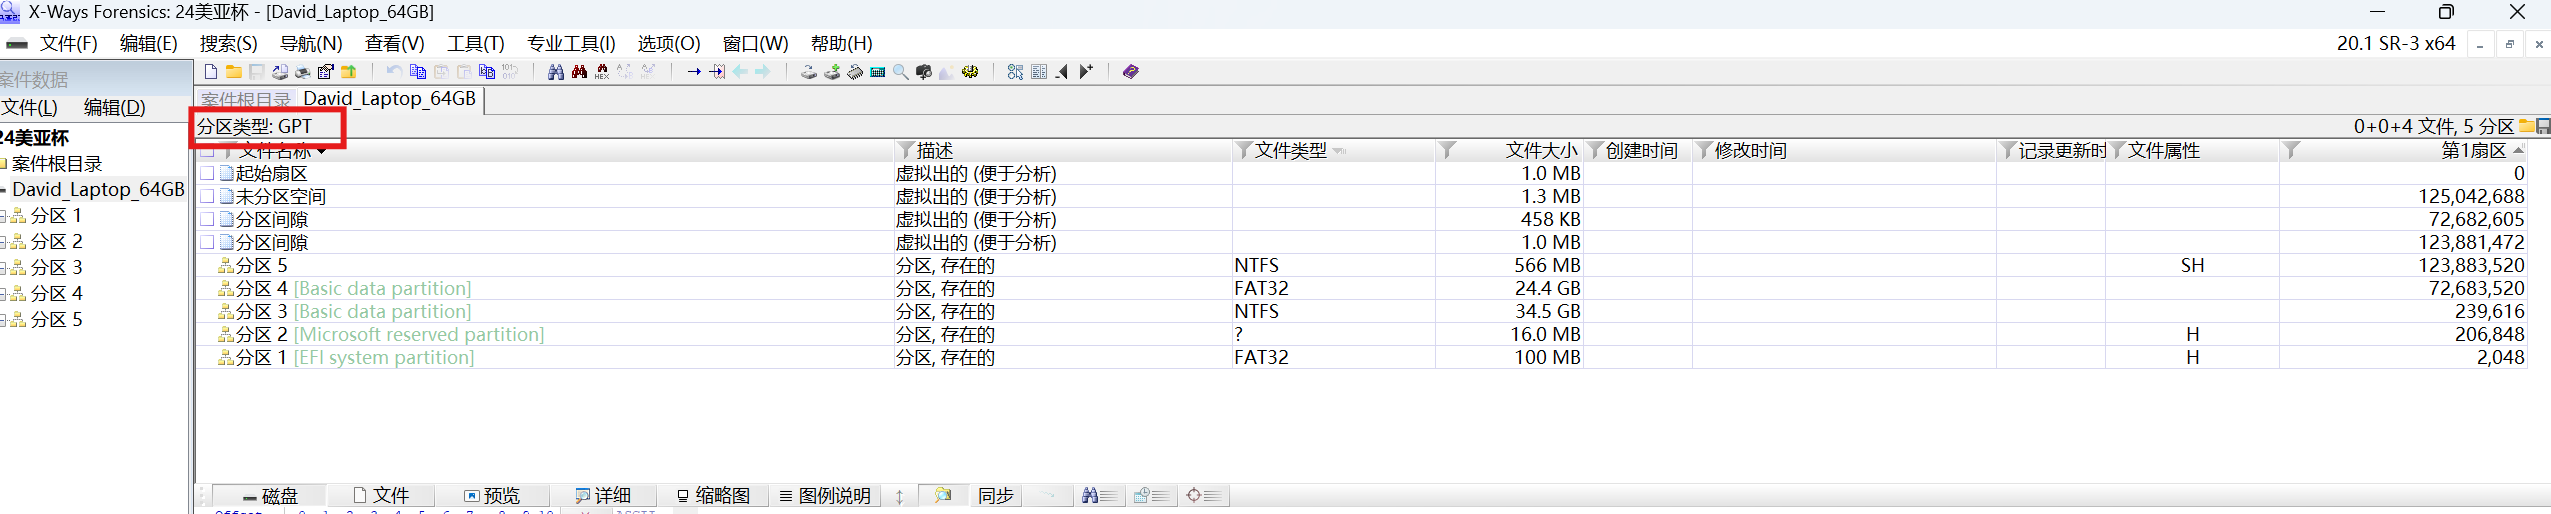Click the filter funnel on 记录更新时 column

click(2008, 150)
